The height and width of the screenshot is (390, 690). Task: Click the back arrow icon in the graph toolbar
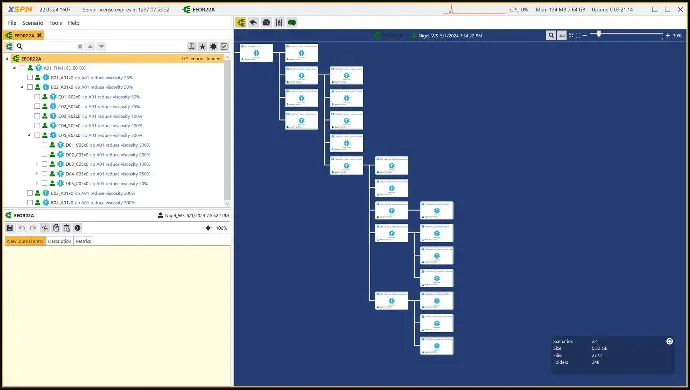click(253, 22)
